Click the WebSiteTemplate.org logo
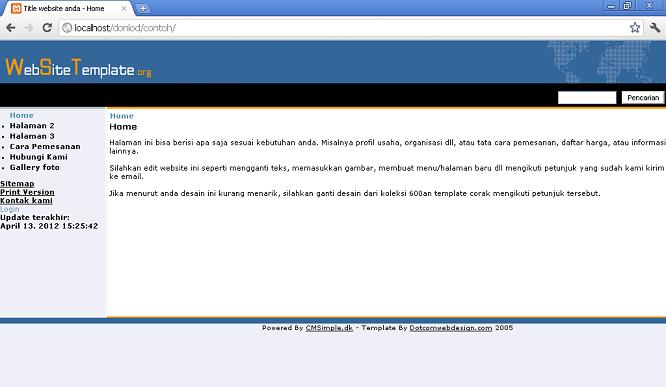 (78, 68)
